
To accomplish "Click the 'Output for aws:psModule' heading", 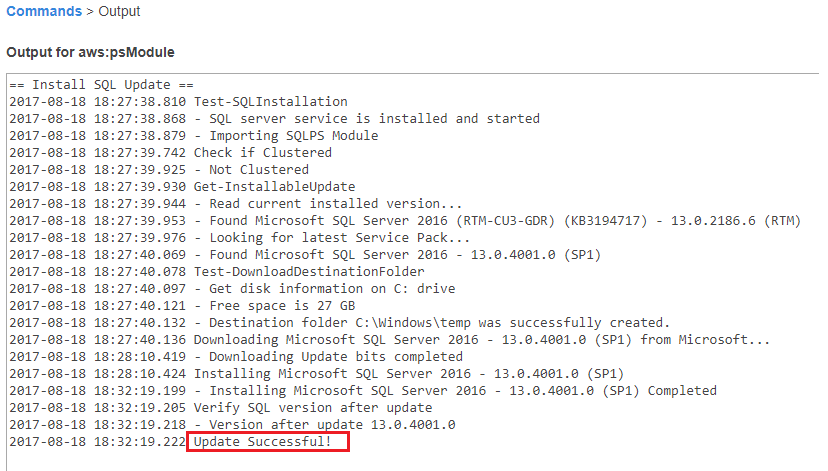I will point(90,52).
